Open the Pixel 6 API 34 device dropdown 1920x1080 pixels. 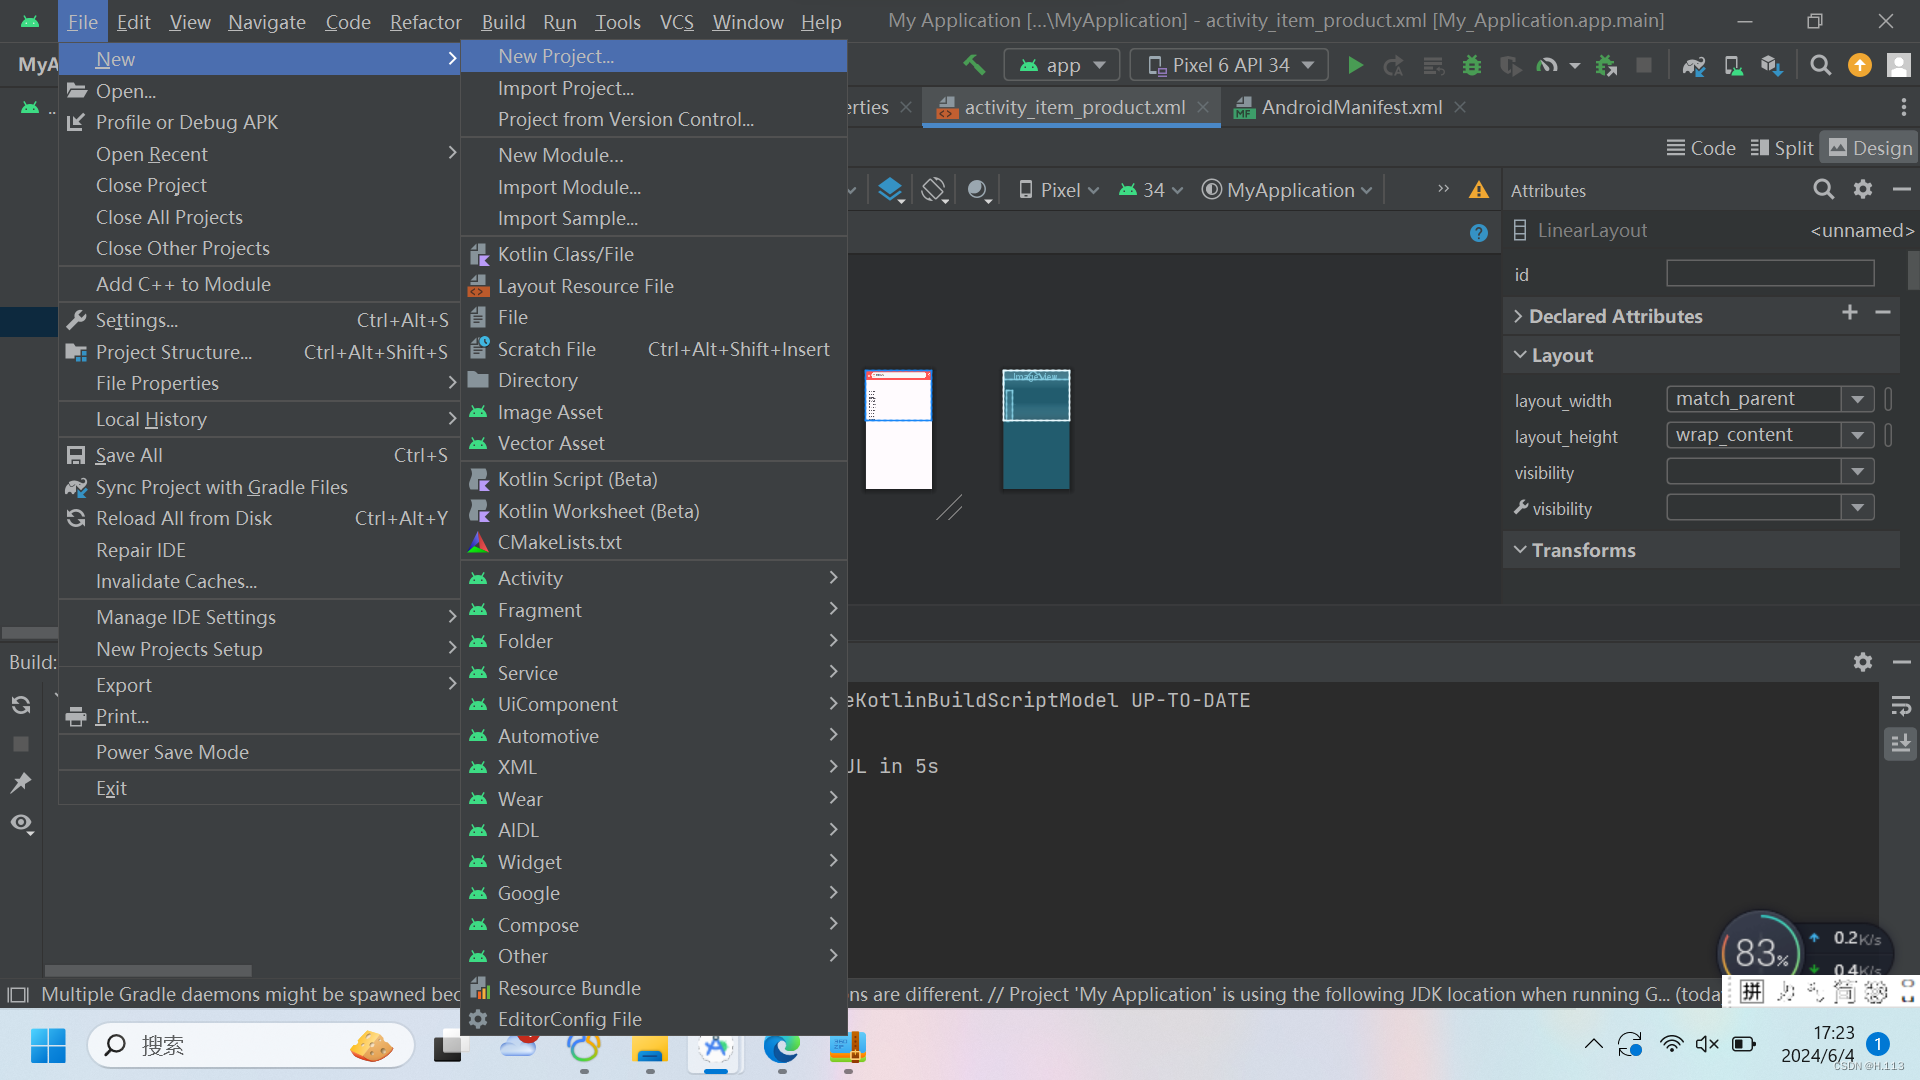1230,66
